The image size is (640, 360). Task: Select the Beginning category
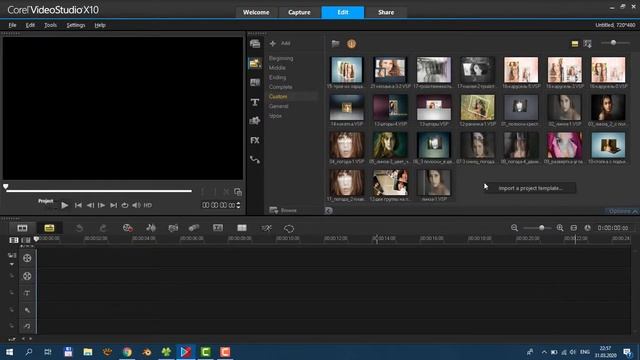pos(281,58)
